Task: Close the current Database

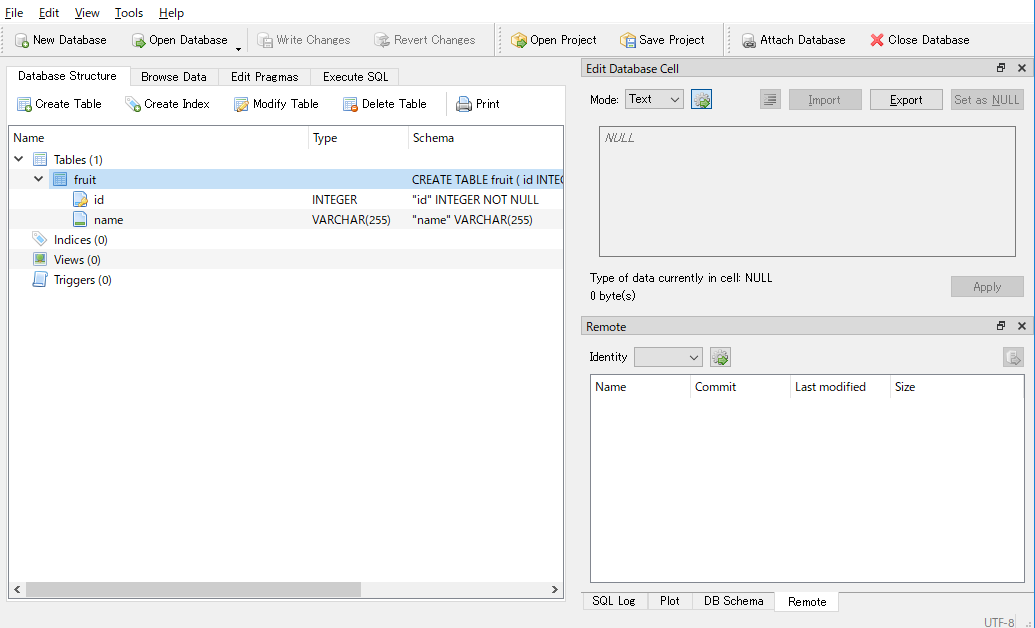Action: [919, 40]
